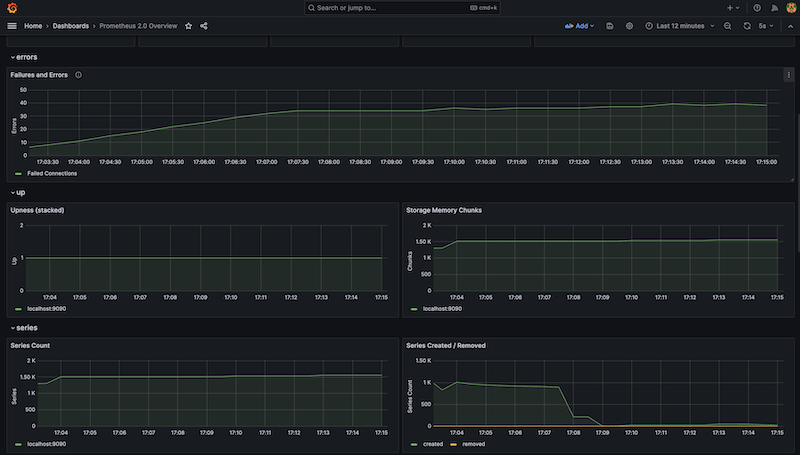Open the news feed icon
The height and width of the screenshot is (455, 800).
[774, 8]
